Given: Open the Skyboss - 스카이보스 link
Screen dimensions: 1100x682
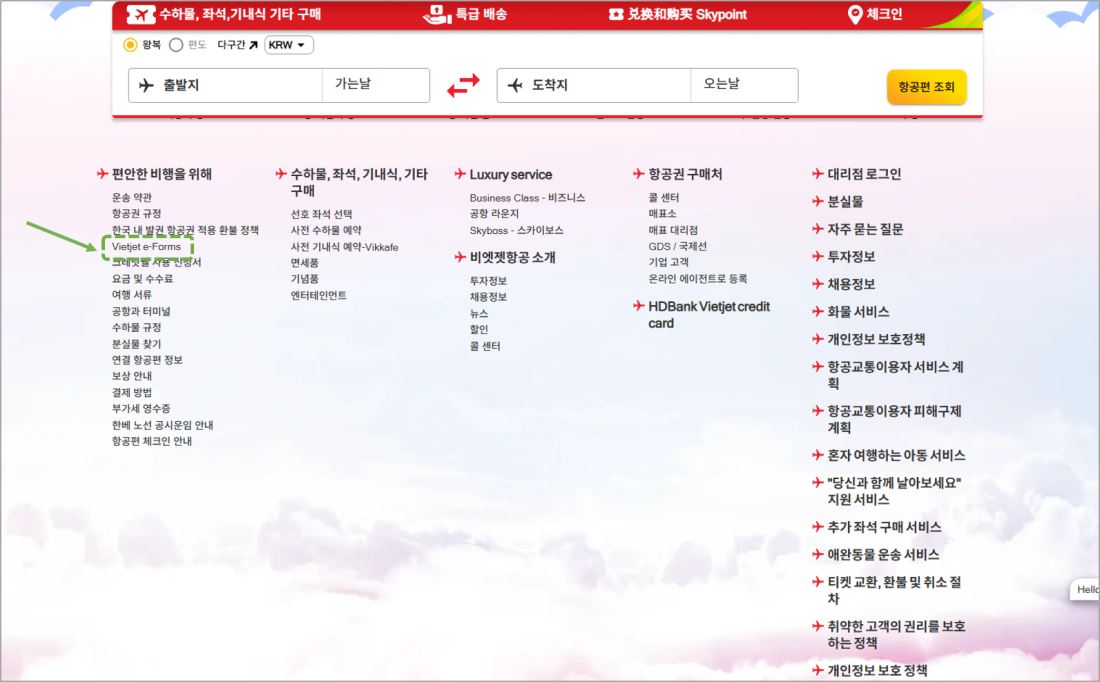Looking at the screenshot, I should pyautogui.click(x=516, y=230).
